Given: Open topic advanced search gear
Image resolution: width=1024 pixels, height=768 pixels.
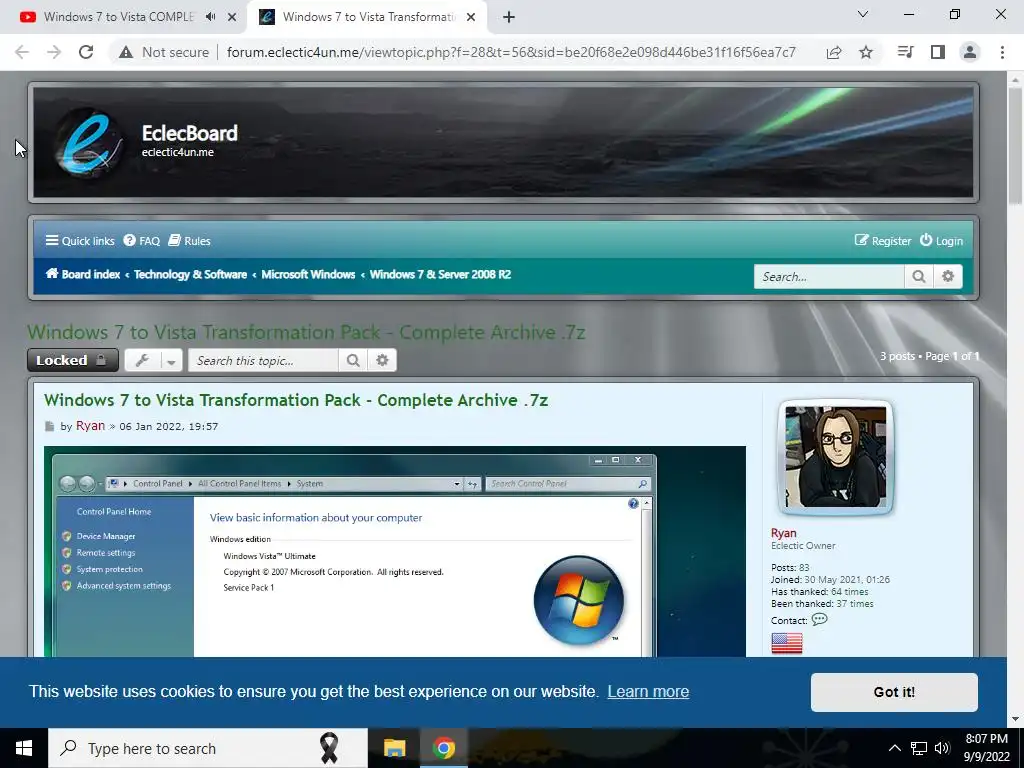Looking at the screenshot, I should point(382,360).
